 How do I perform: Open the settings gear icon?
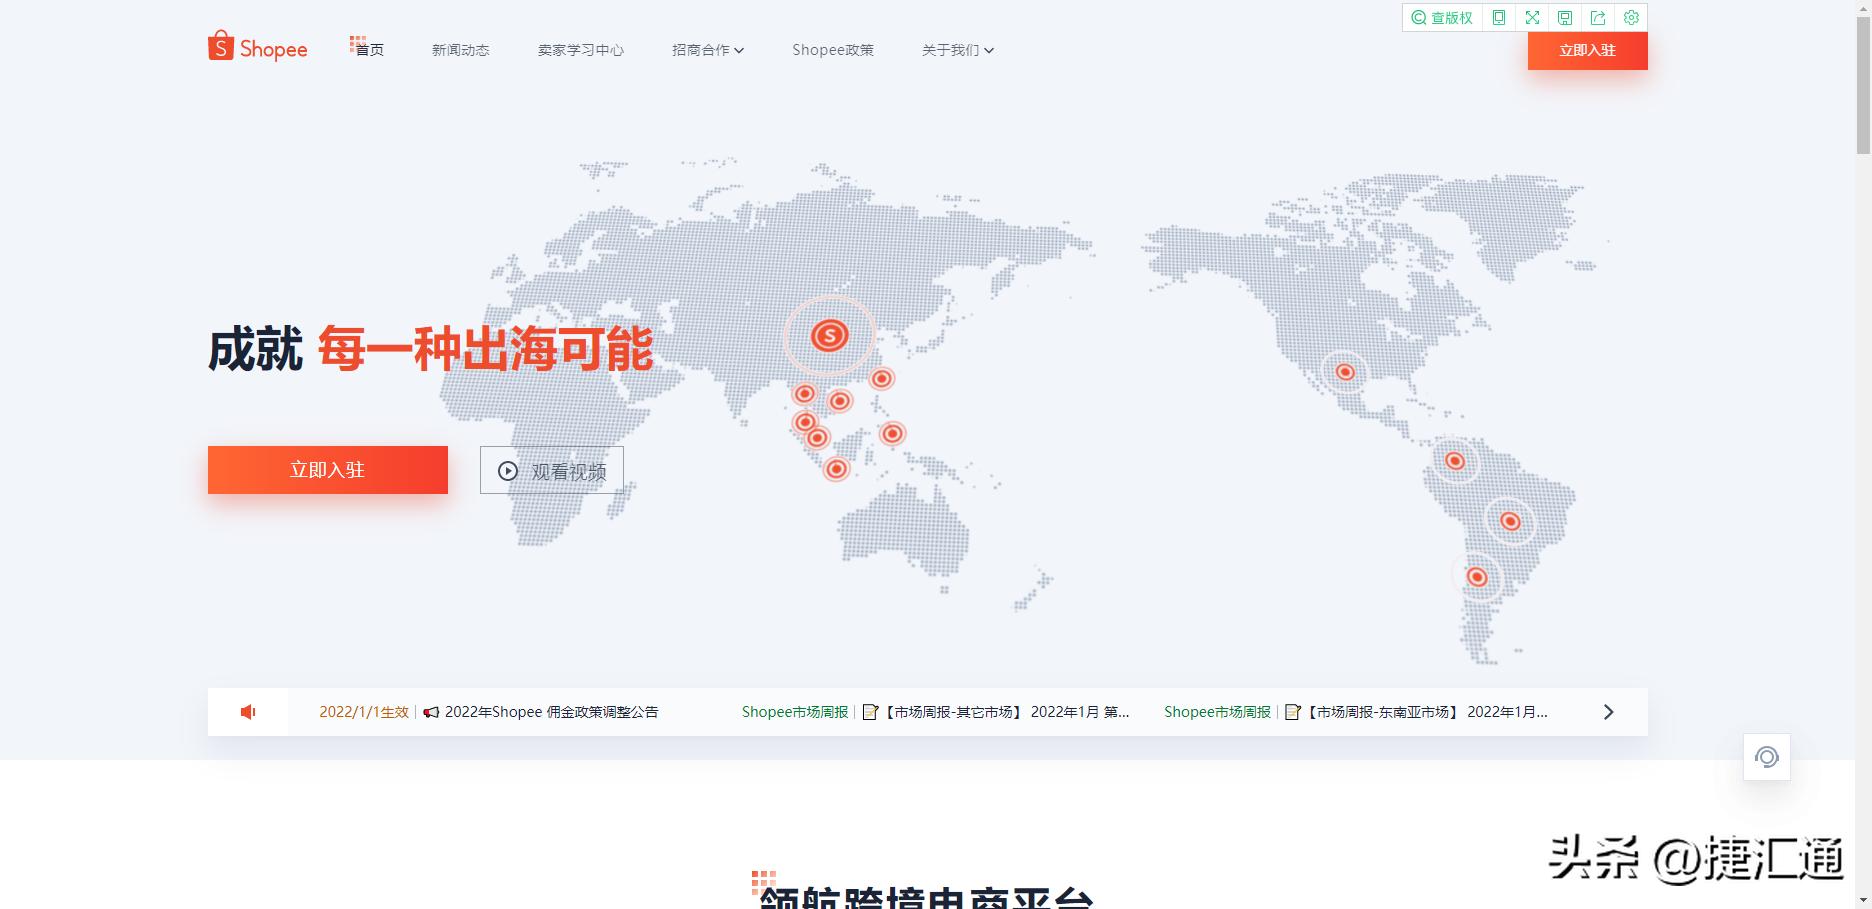pos(1631,17)
